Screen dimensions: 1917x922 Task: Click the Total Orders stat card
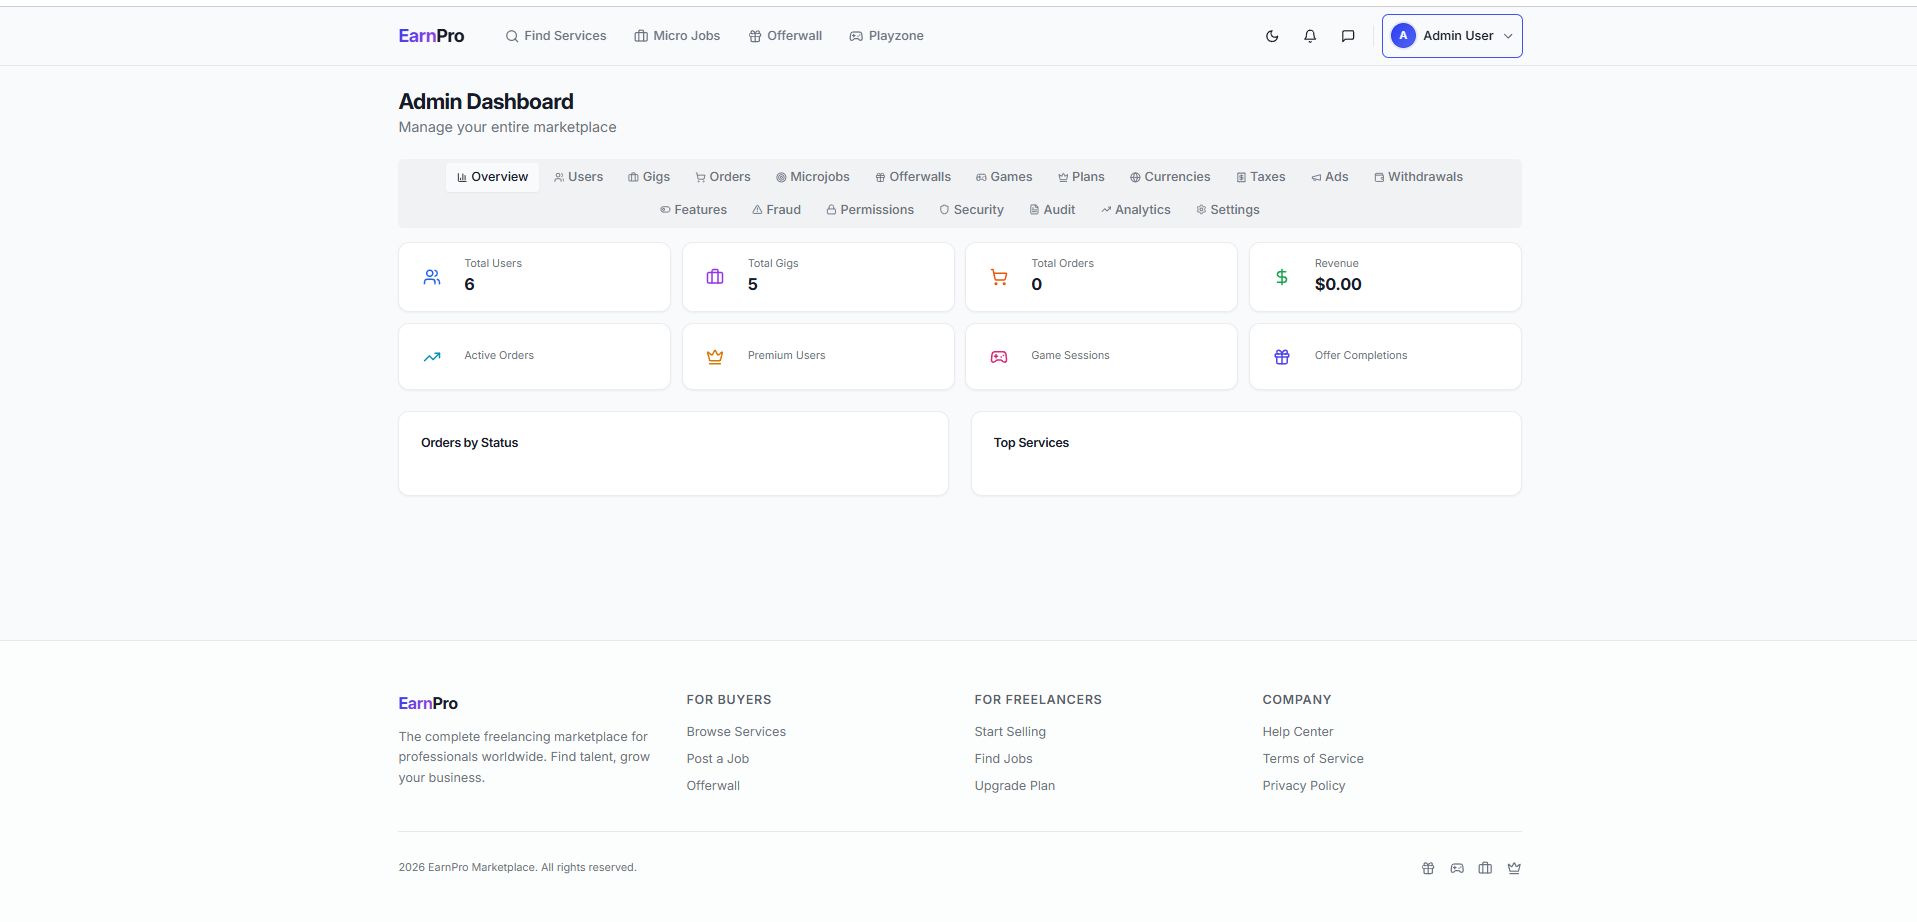pos(1100,277)
